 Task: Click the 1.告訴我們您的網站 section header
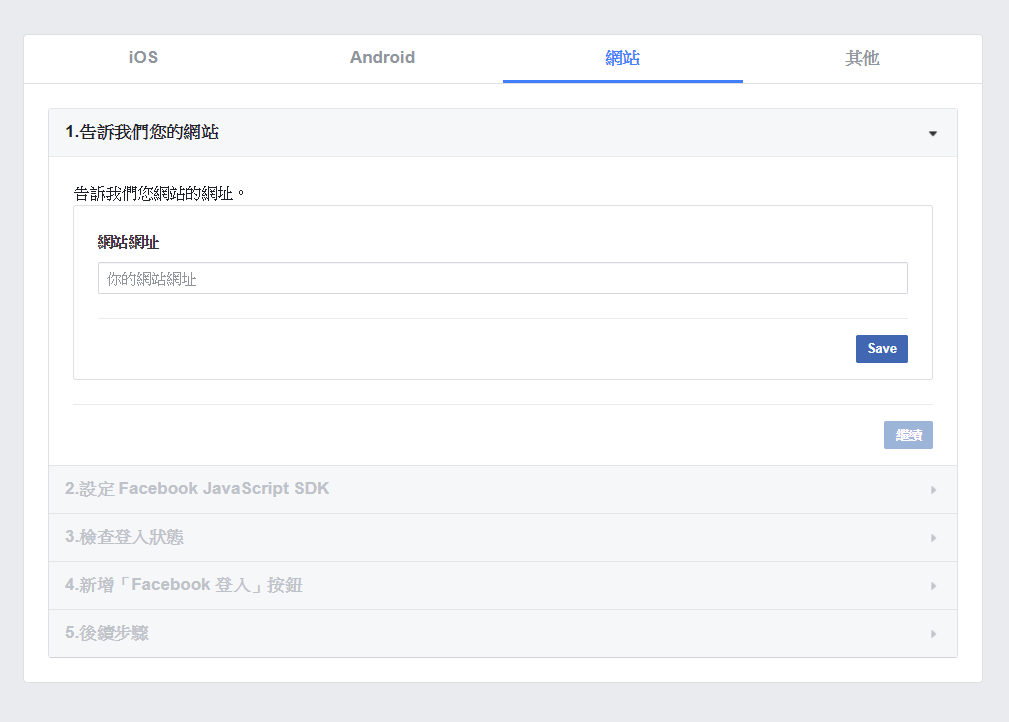pos(503,133)
